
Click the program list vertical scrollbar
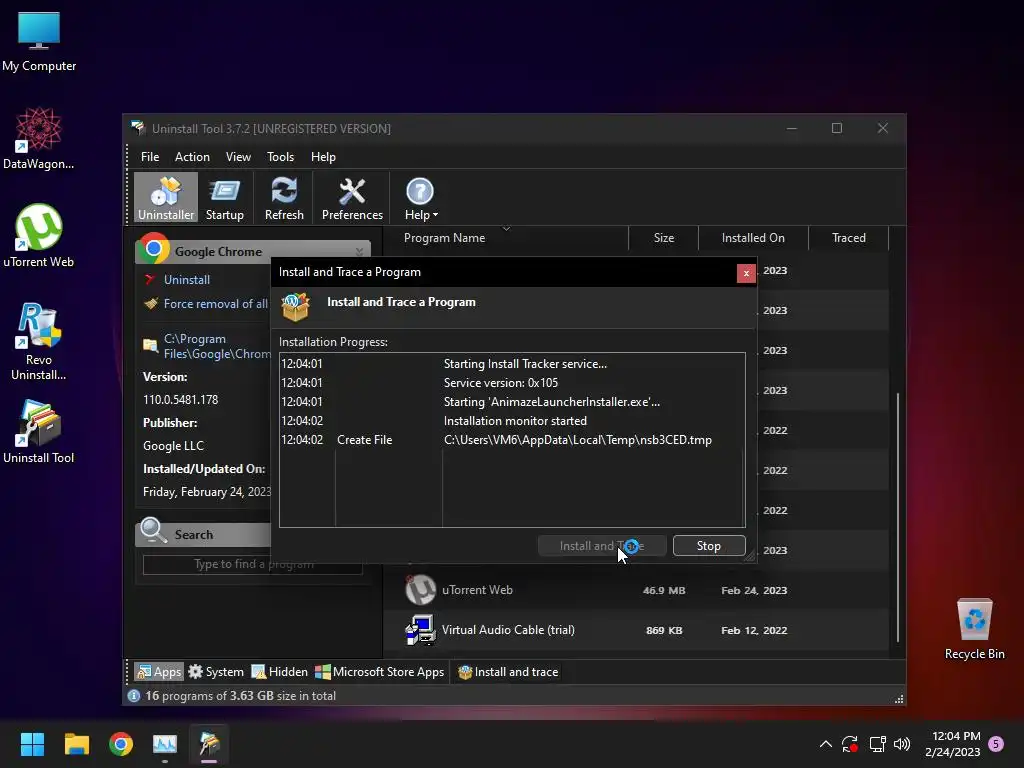tap(898, 517)
